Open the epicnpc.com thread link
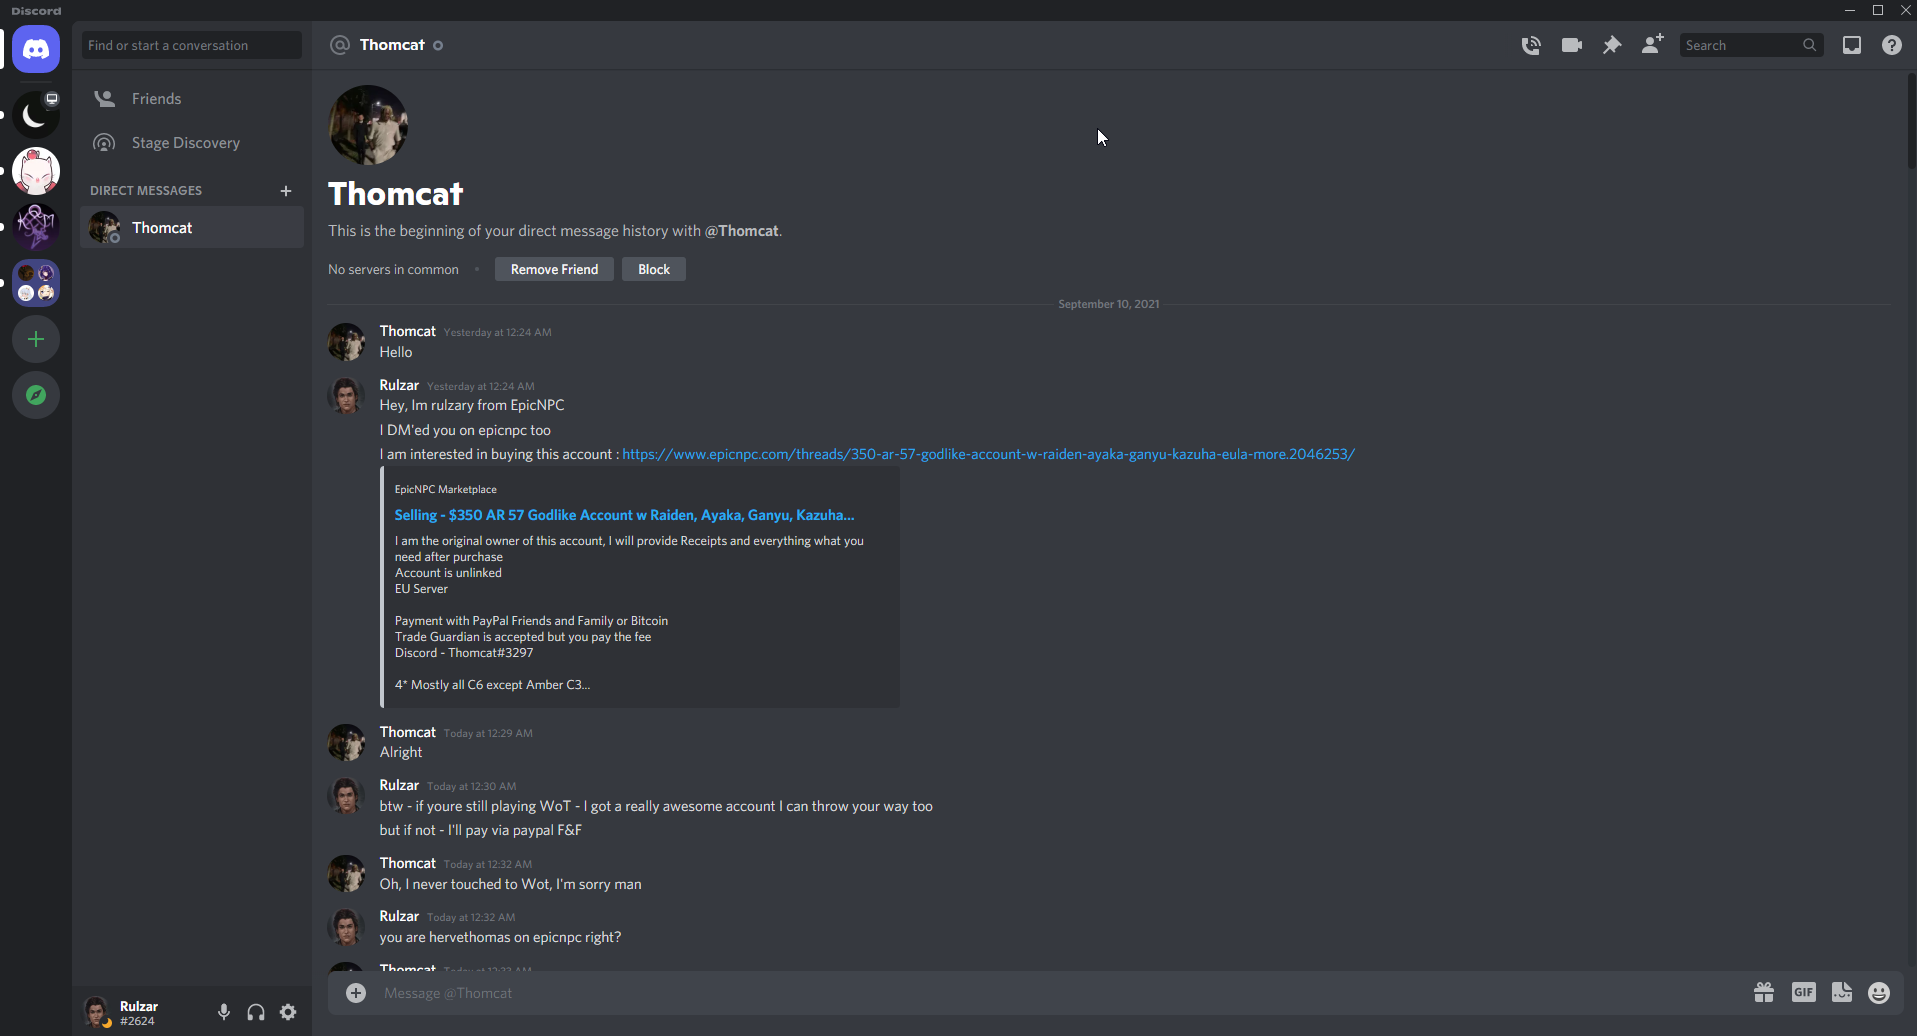 [988, 454]
